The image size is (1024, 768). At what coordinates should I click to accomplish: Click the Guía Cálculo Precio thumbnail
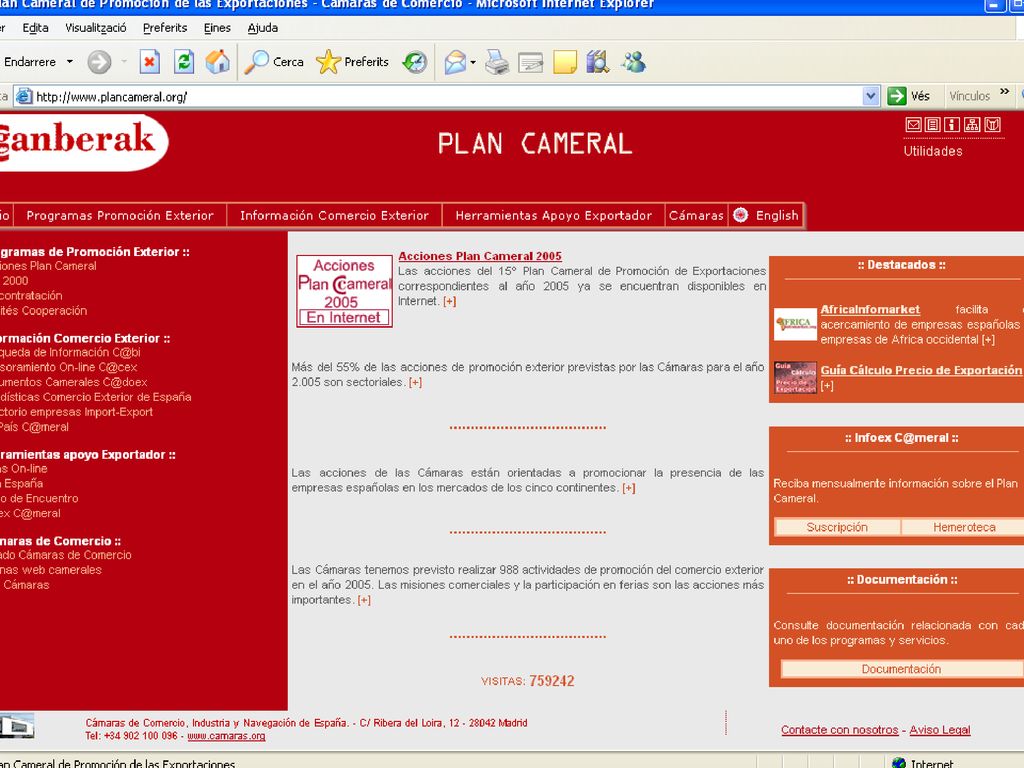pos(795,377)
